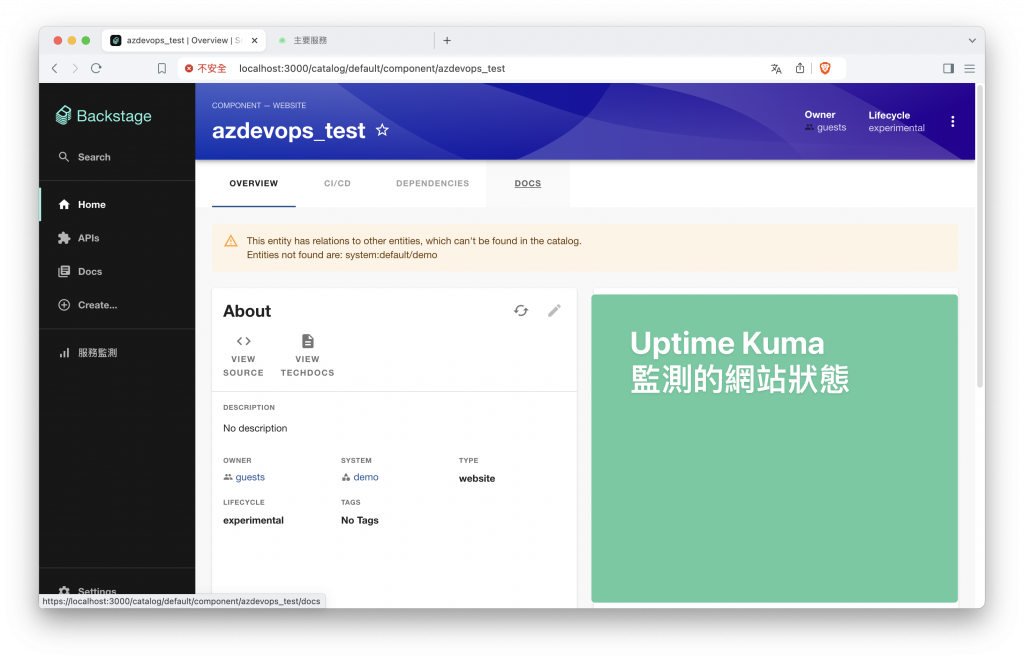Refresh entity using About card sync icon
The height and width of the screenshot is (660, 1024).
click(520, 311)
